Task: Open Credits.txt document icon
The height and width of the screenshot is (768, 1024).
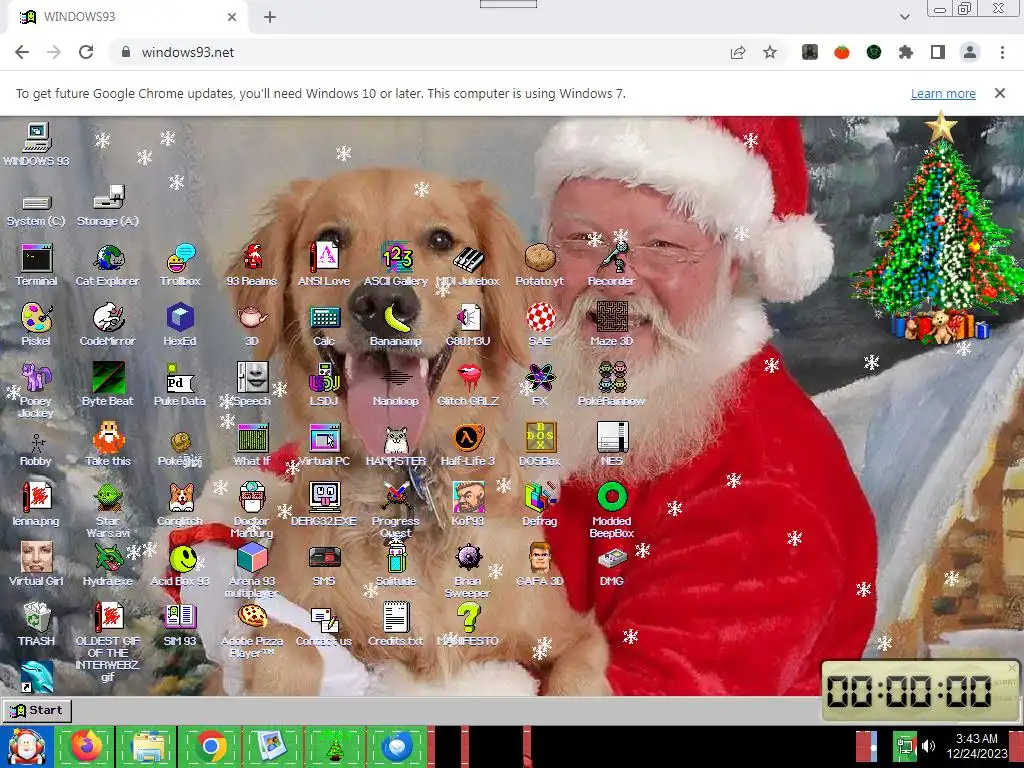Action: 396,624
